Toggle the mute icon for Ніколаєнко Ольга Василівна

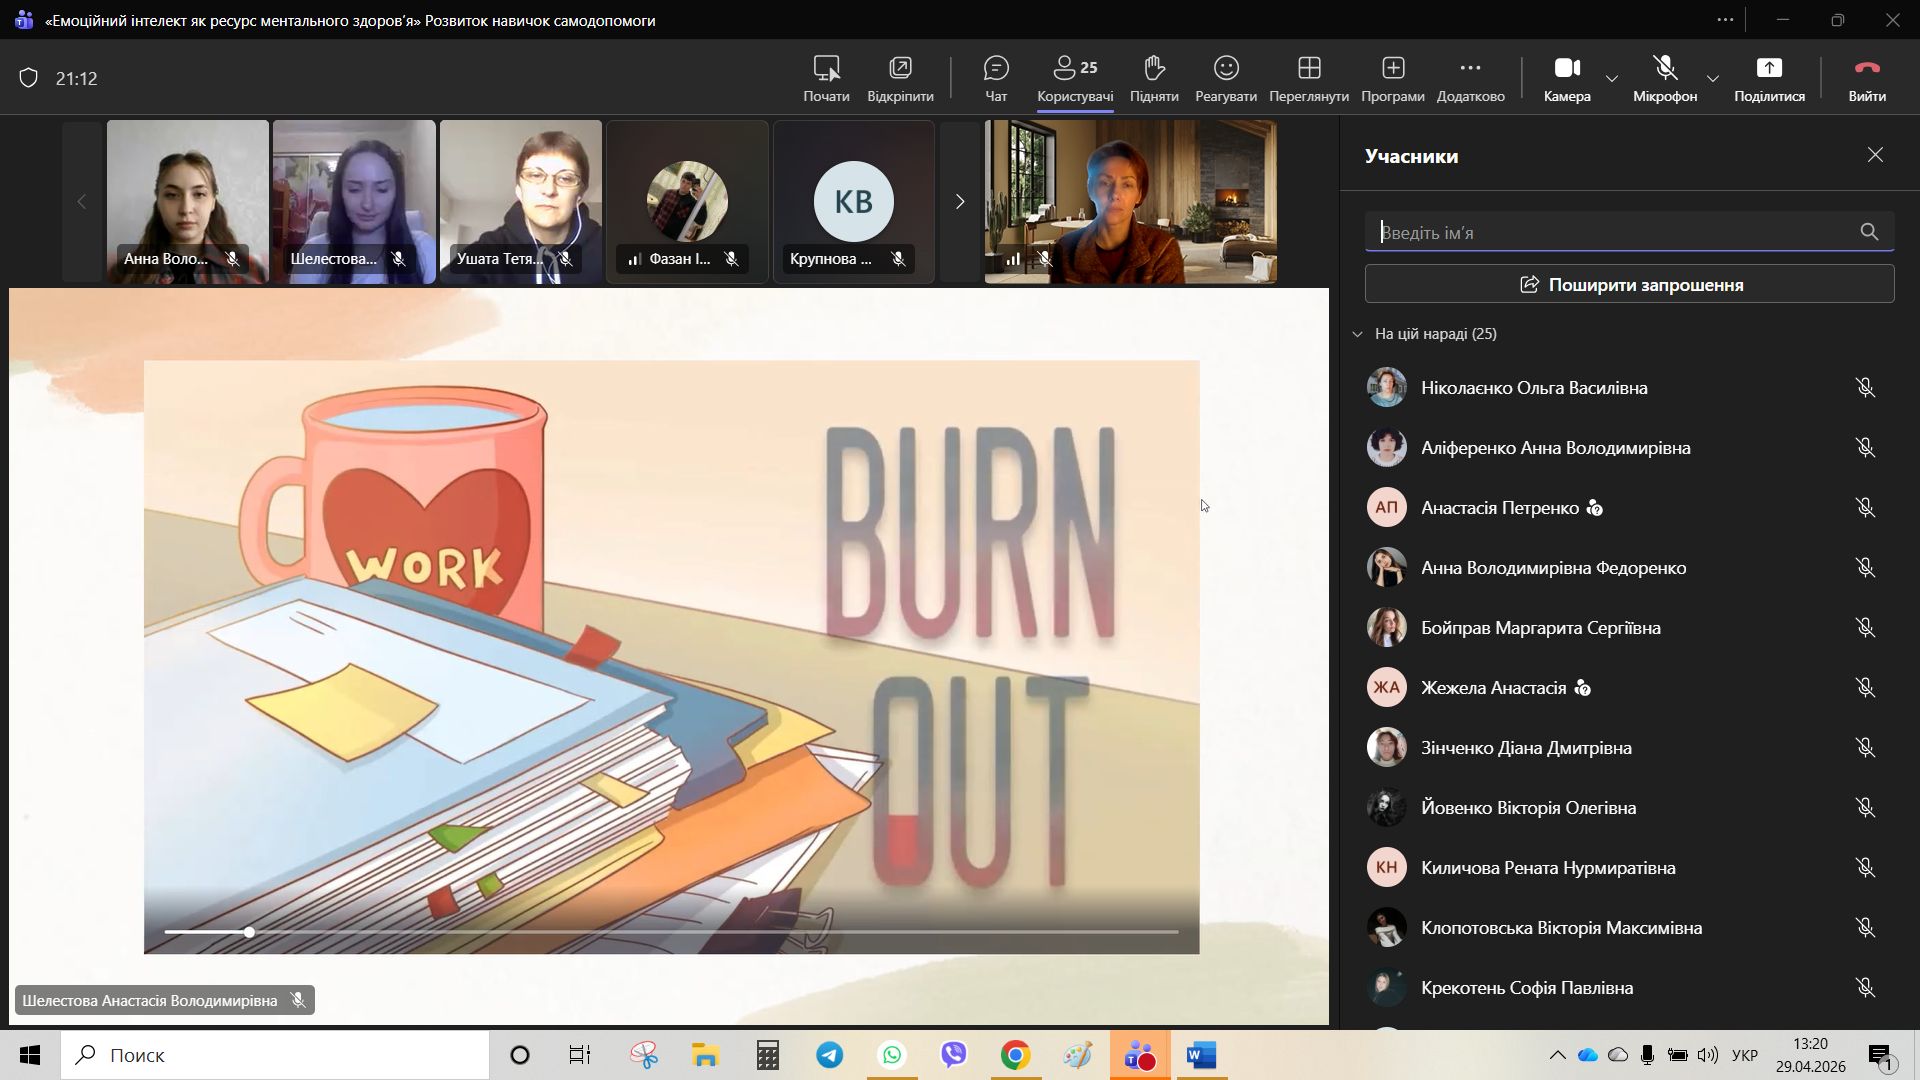[x=1865, y=388]
